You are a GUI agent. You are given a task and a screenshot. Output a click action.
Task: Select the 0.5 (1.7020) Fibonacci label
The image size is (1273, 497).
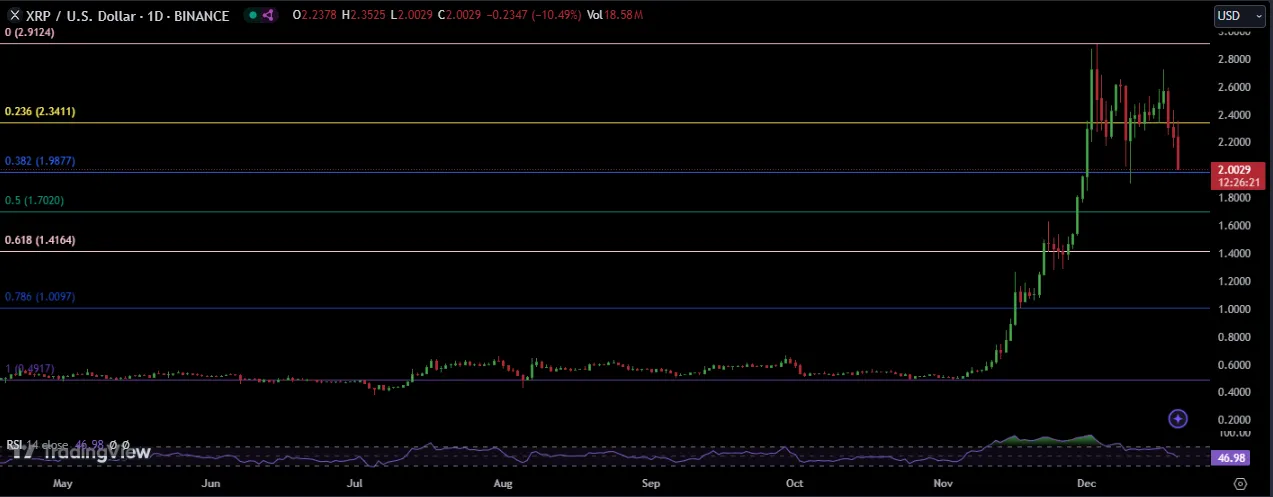(35, 201)
